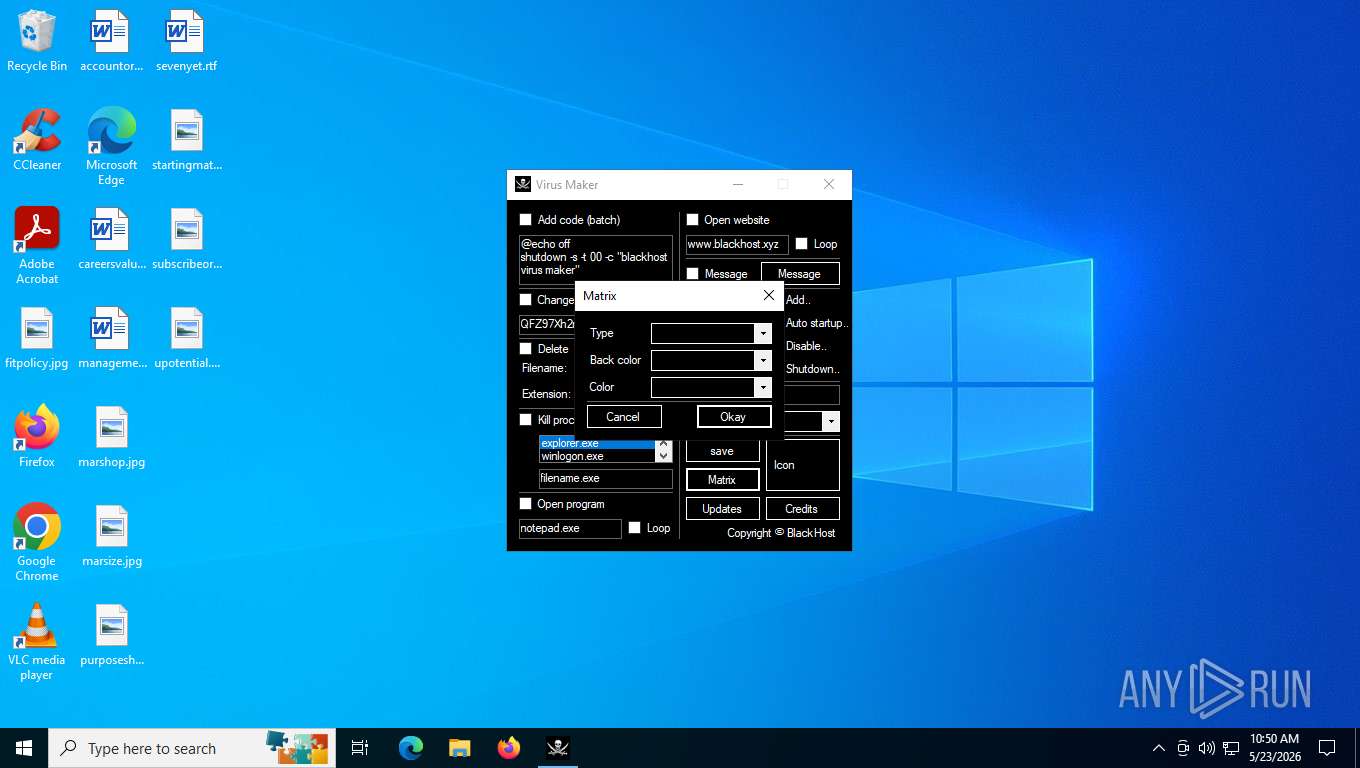Enable the Add code (batch) checkbox
1360x768 pixels.
[x=526, y=220]
